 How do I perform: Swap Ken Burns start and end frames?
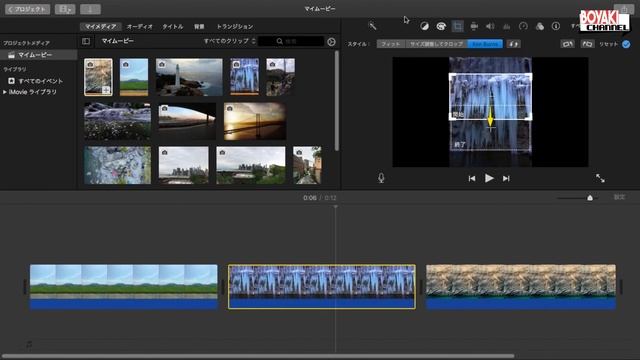(513, 44)
